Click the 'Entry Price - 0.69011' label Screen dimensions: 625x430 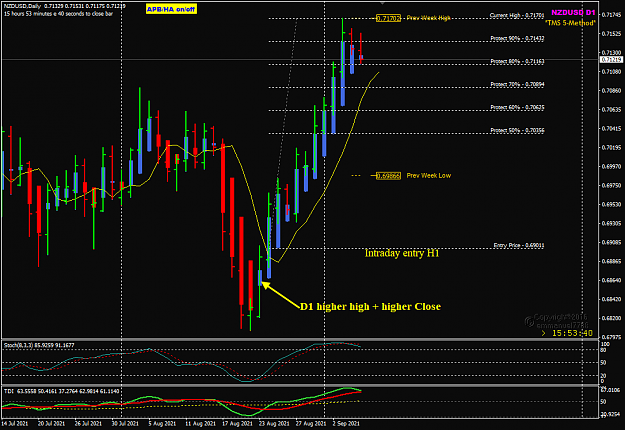pyautogui.click(x=519, y=245)
